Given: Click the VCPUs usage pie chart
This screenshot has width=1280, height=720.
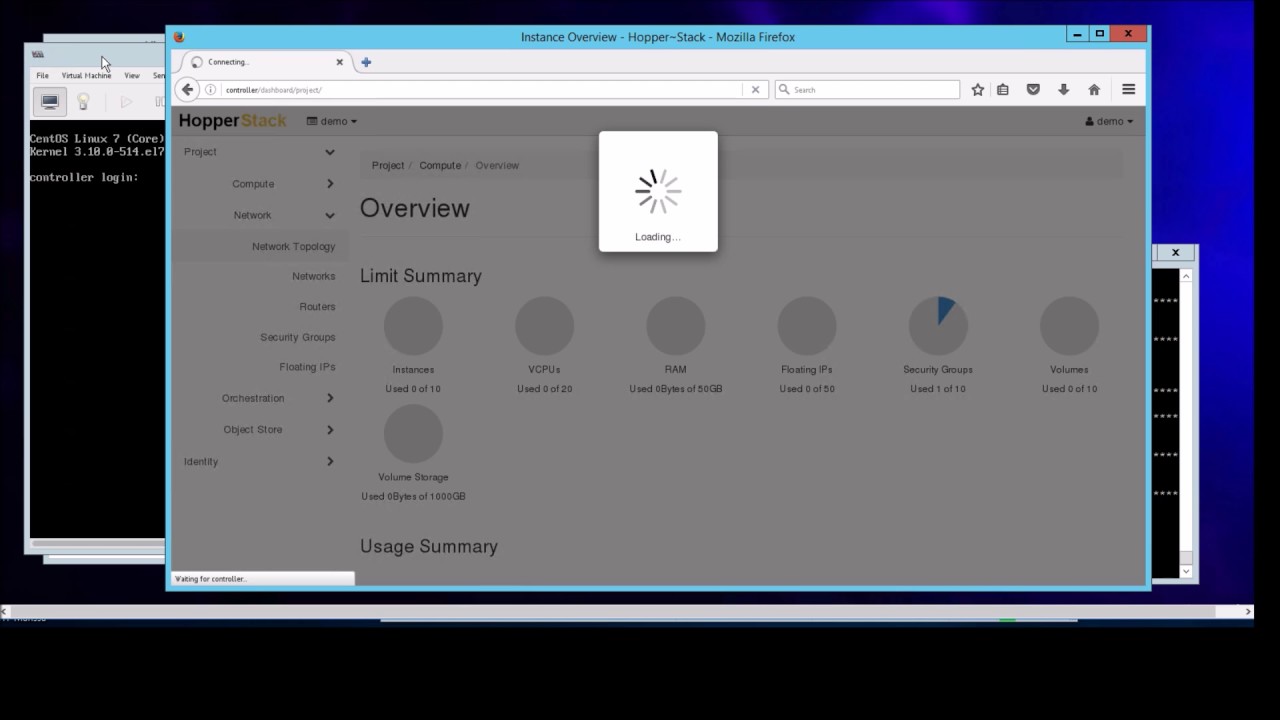Looking at the screenshot, I should coord(544,325).
